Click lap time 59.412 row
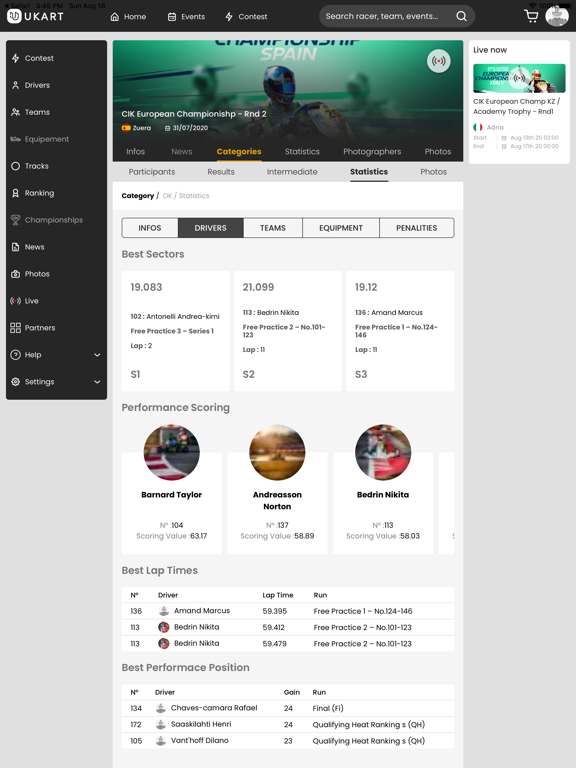The height and width of the screenshot is (768, 576). 288,627
